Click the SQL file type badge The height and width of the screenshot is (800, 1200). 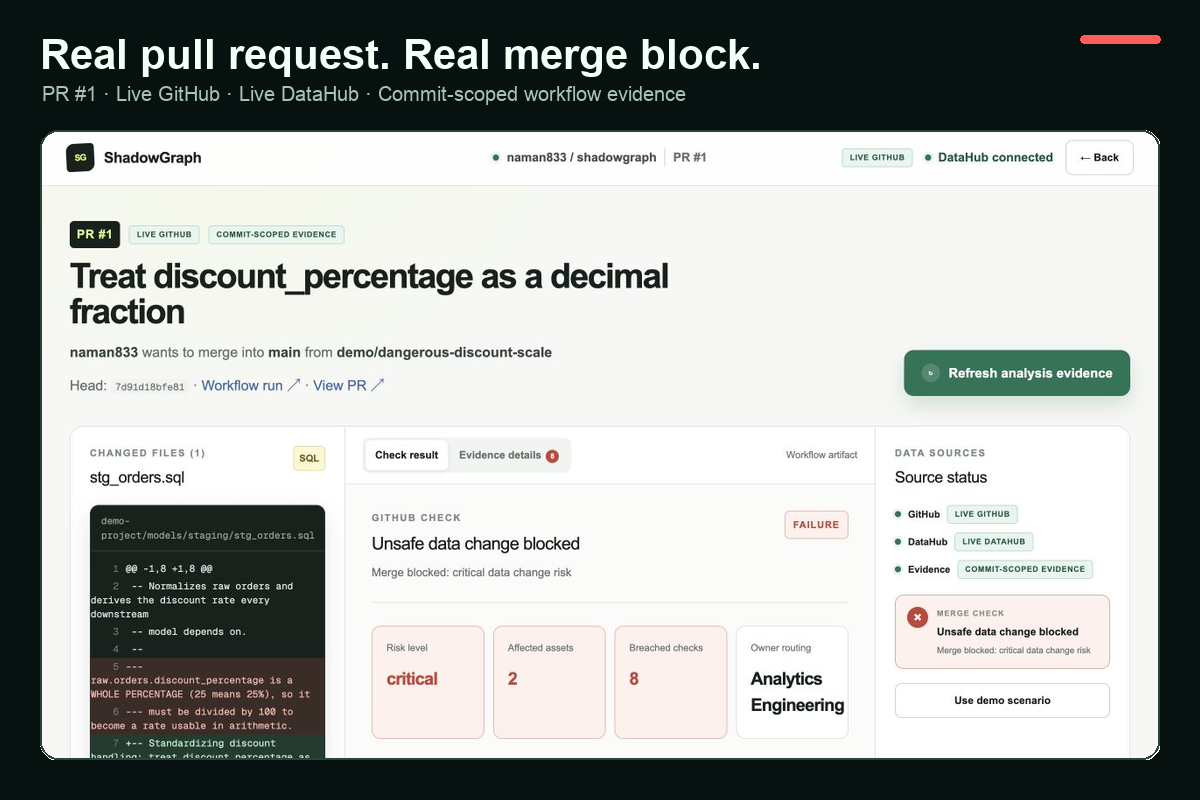(x=309, y=458)
